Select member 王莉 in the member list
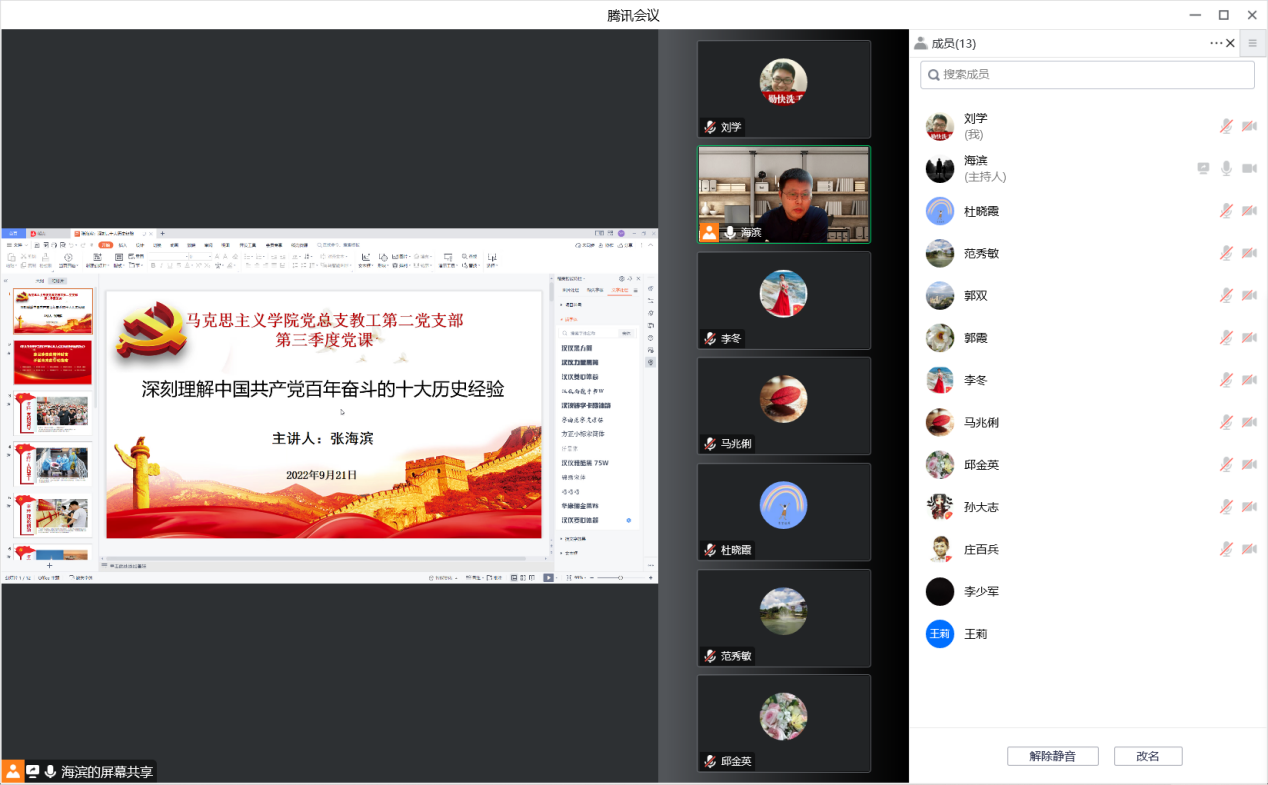Viewport: 1268px width, 785px height. (x=975, y=634)
